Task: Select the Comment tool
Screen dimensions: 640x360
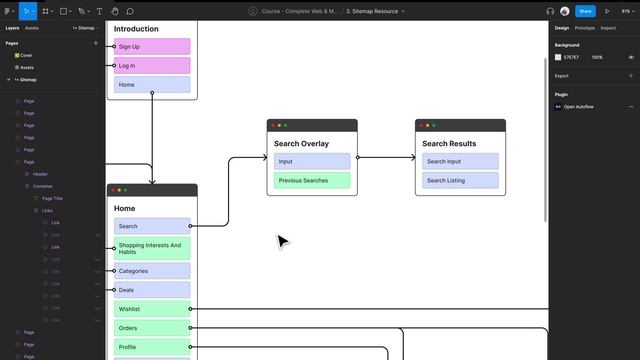Action: 130,11
